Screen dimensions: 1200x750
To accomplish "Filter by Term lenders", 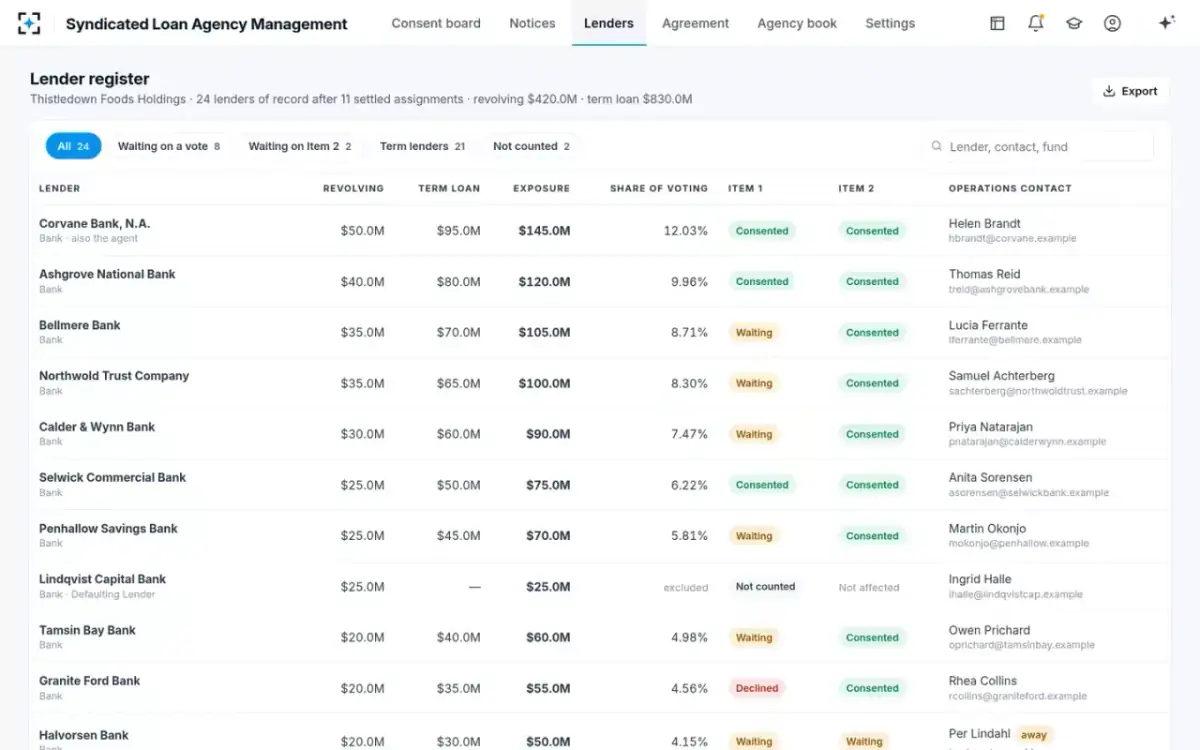I will click(422, 146).
